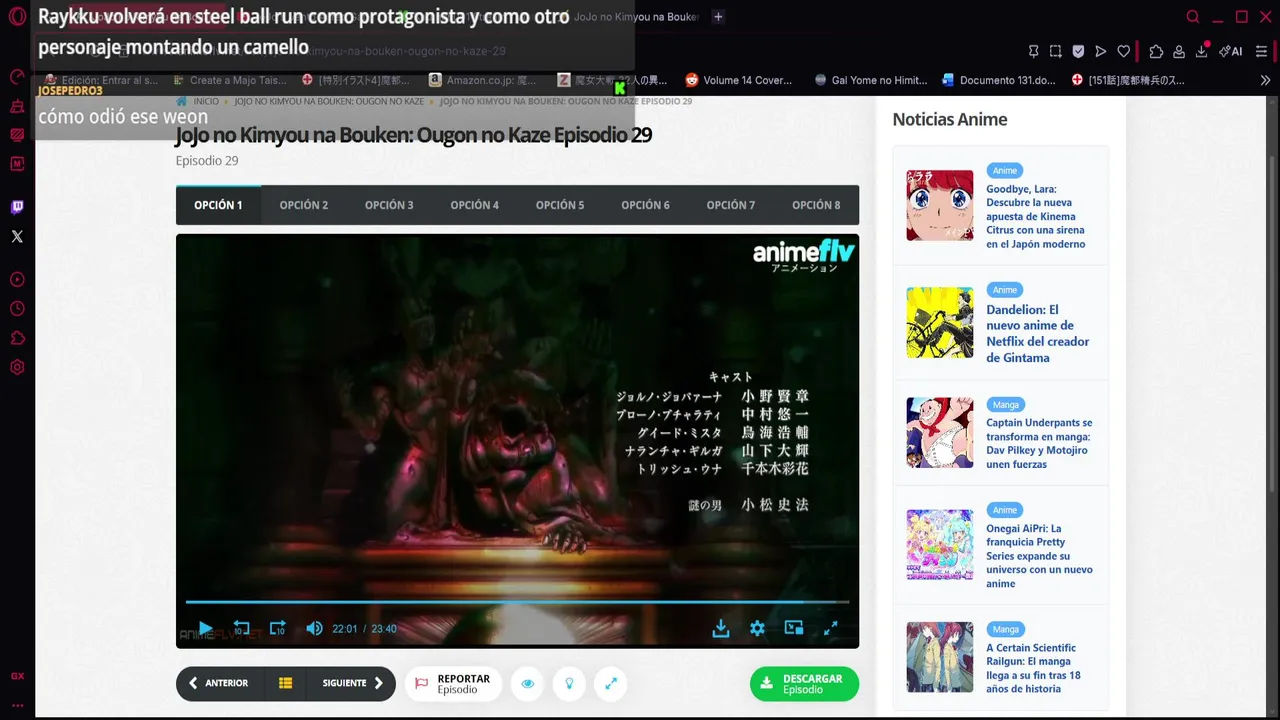Select the OPCIÓN 4 video server tab
The width and height of the screenshot is (1280, 720).
pos(474,205)
